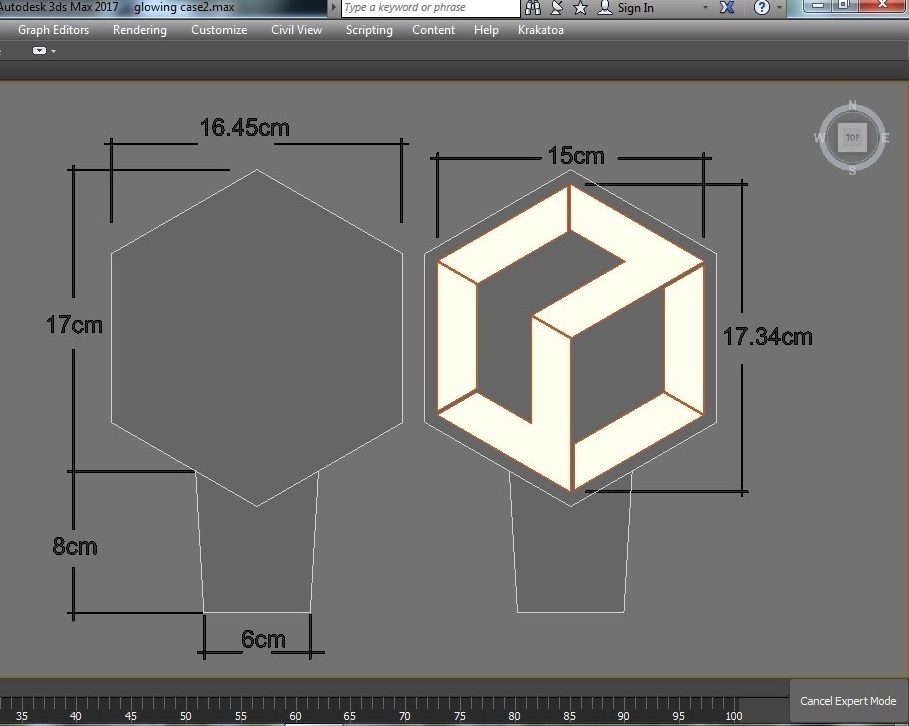The image size is (909, 726).
Task: Open the Rendering menu
Action: click(x=140, y=30)
